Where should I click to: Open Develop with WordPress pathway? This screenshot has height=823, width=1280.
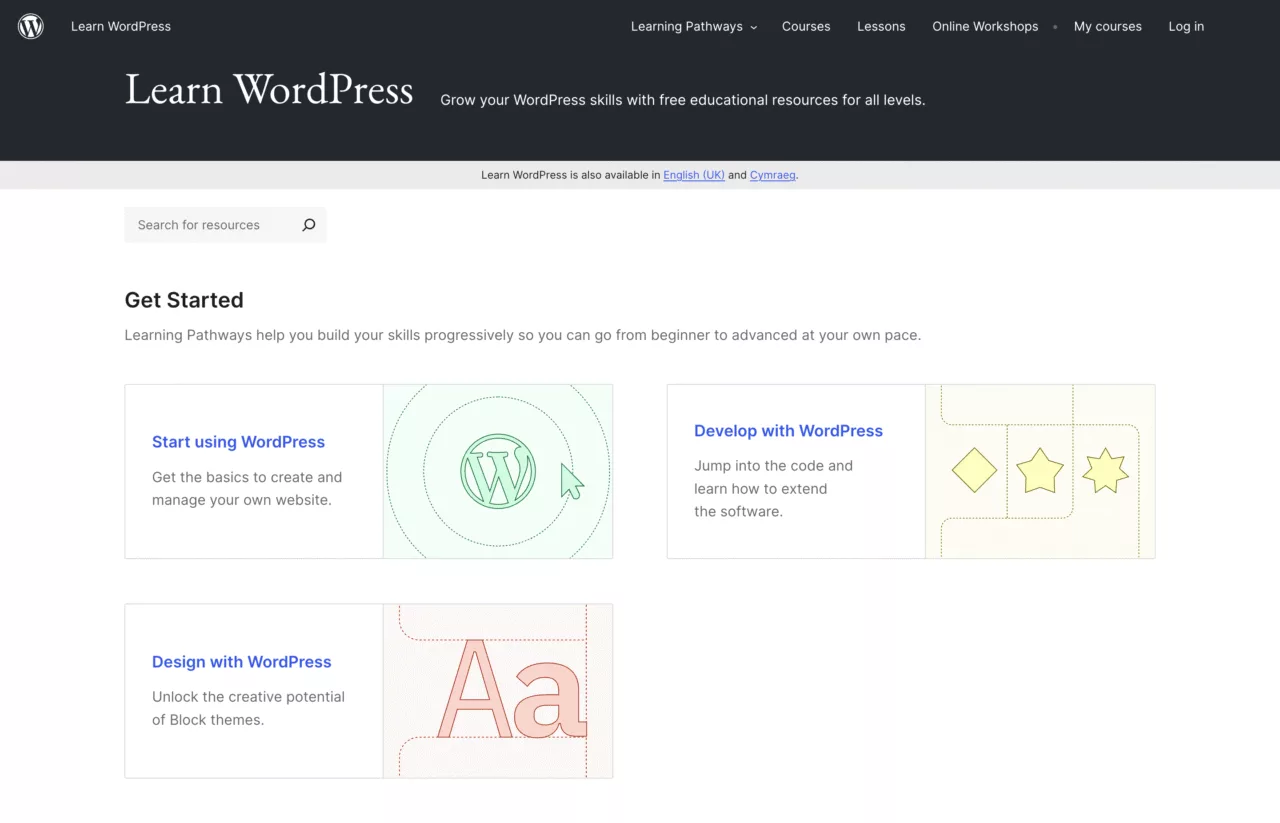pyautogui.click(x=788, y=431)
